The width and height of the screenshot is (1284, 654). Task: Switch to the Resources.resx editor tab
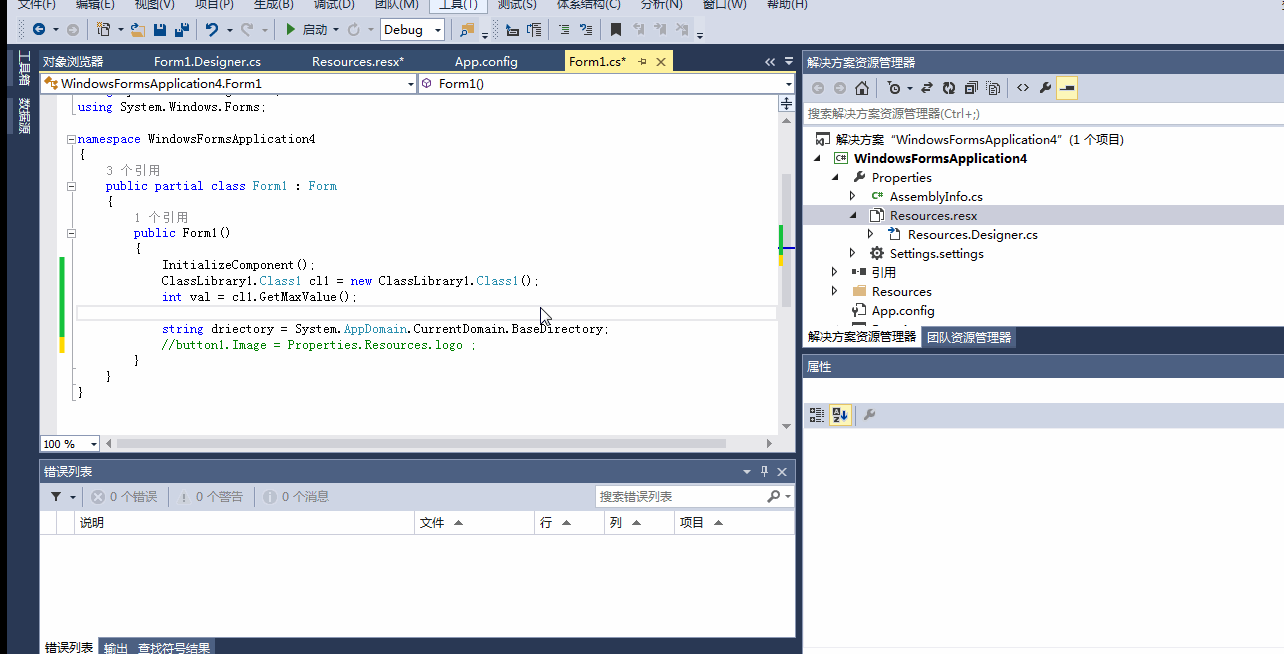tap(357, 61)
